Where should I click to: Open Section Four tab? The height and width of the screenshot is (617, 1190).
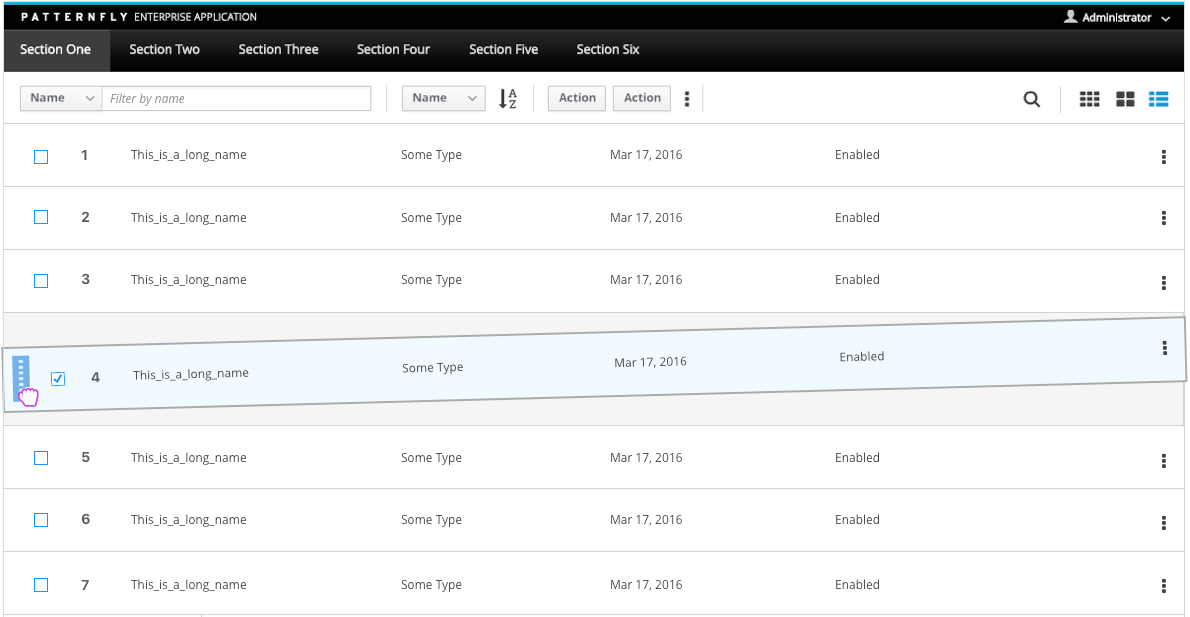point(393,49)
